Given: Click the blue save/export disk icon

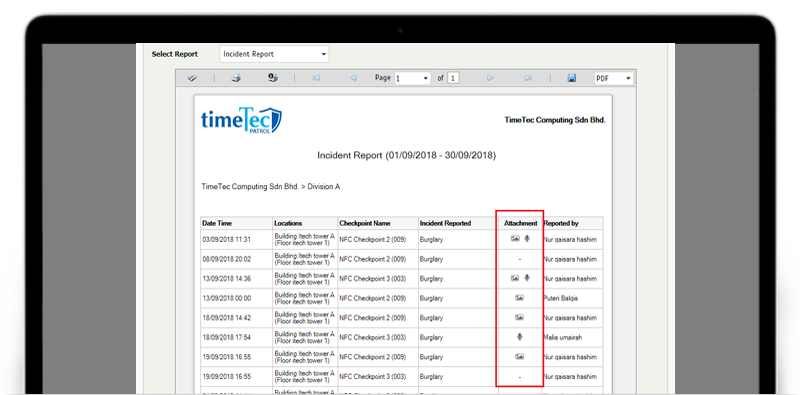Looking at the screenshot, I should pyautogui.click(x=572, y=78).
